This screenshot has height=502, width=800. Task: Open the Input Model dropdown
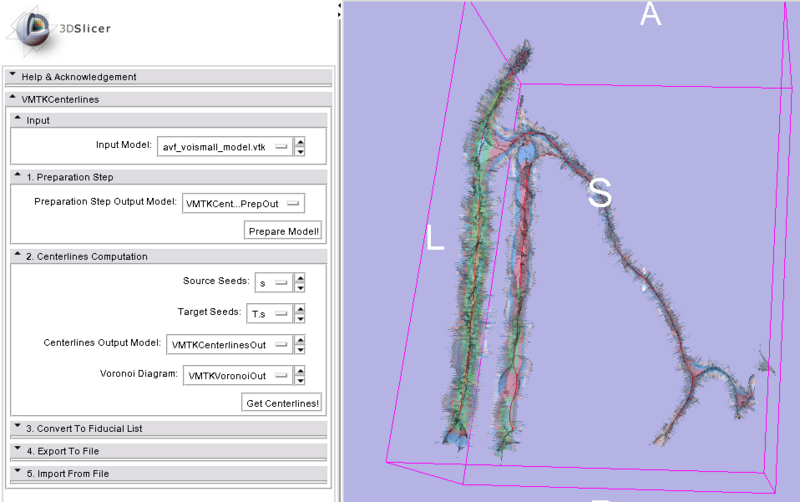224,148
